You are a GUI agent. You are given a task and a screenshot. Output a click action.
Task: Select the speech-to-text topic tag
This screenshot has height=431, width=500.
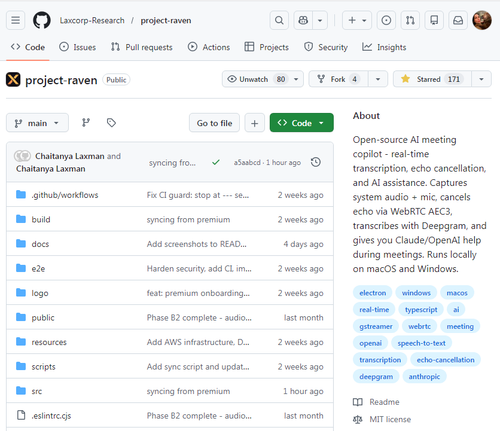[421, 343]
